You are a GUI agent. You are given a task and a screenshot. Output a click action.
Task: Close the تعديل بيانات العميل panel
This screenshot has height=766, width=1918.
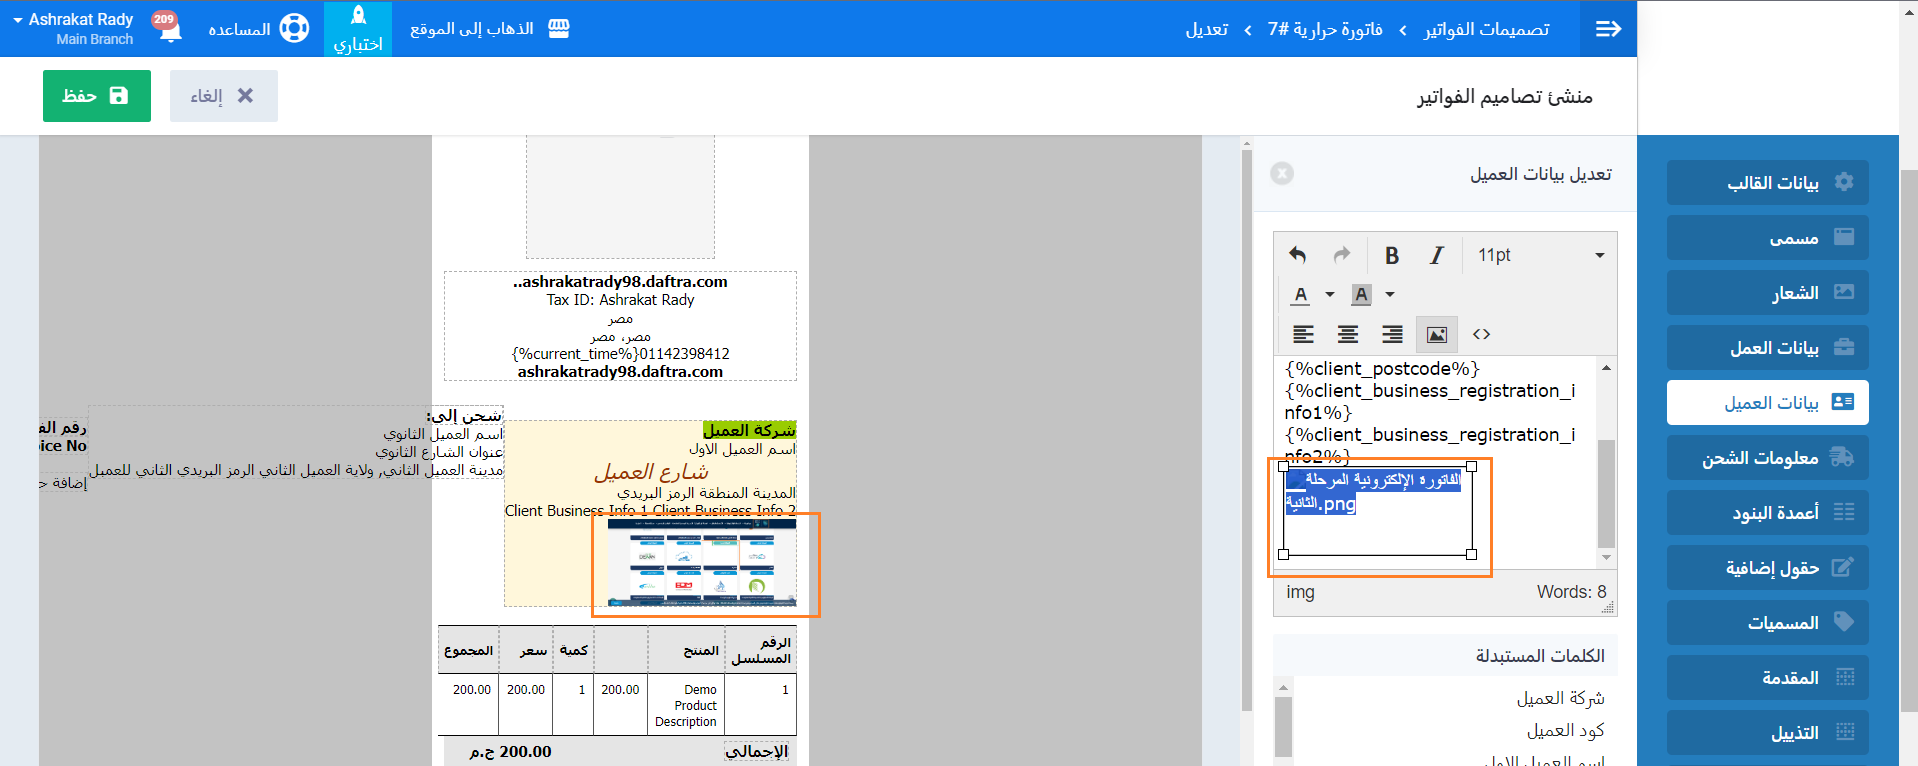[1282, 174]
